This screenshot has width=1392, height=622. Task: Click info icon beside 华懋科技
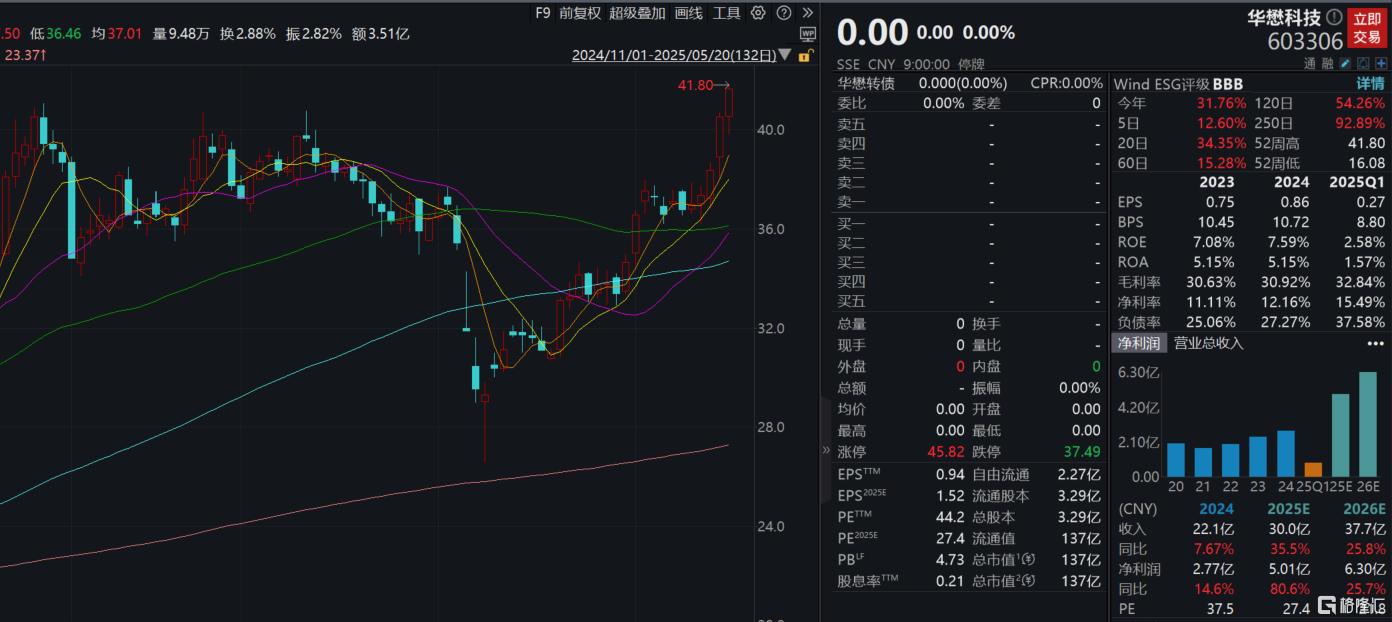pos(1333,17)
